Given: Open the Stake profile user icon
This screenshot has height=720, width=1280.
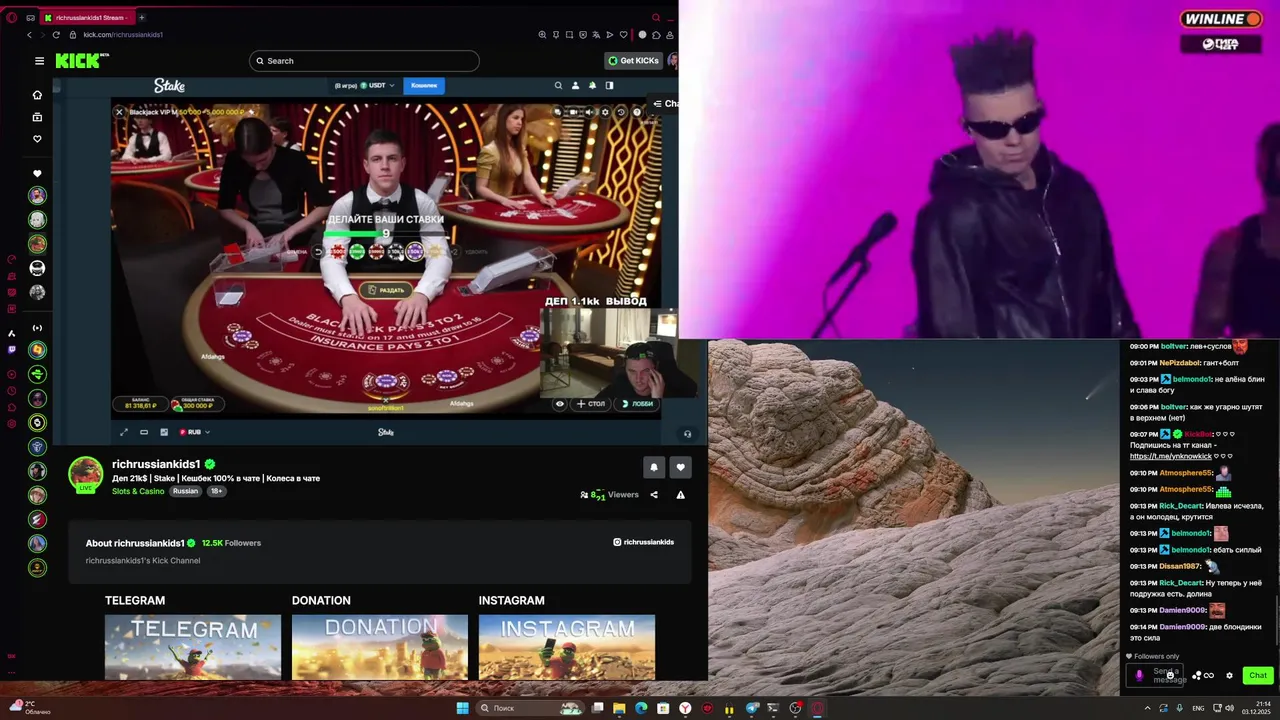Looking at the screenshot, I should [x=575, y=86].
